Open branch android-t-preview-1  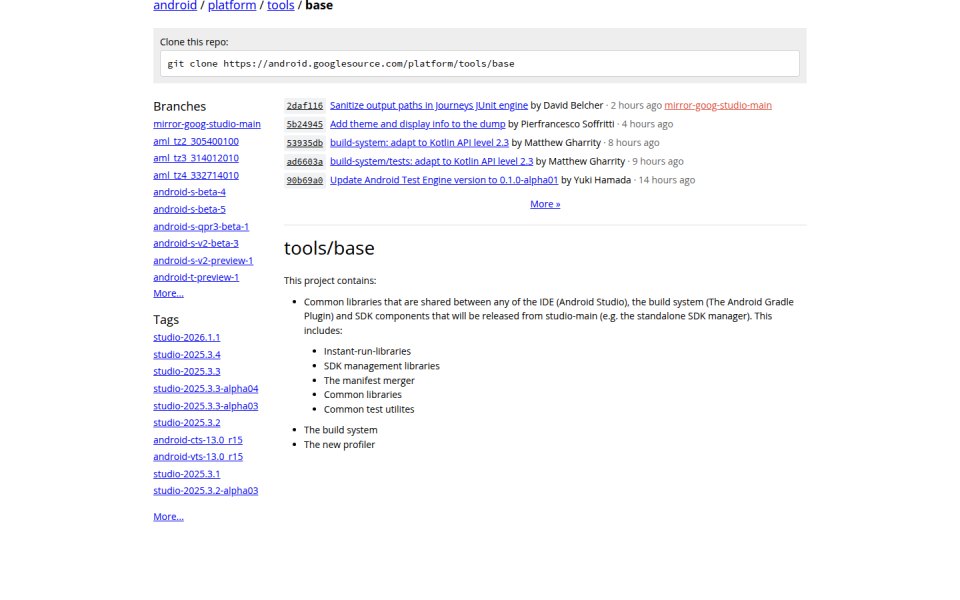pos(196,277)
